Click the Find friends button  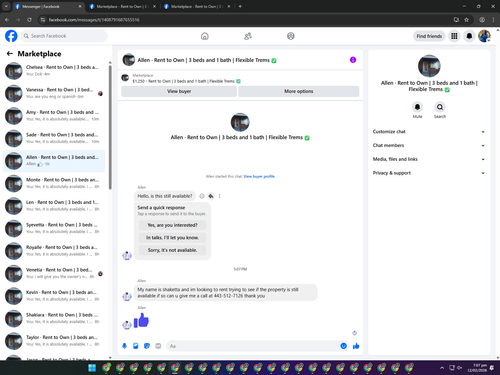coord(429,36)
